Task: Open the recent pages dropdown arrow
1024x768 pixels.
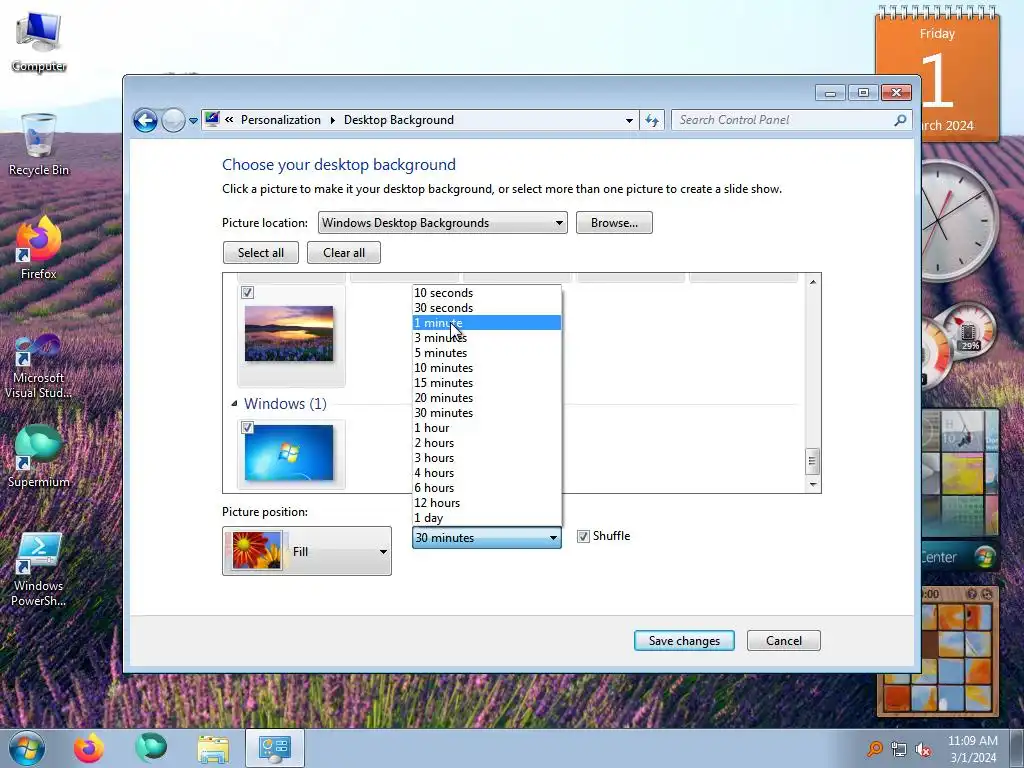Action: click(193, 121)
